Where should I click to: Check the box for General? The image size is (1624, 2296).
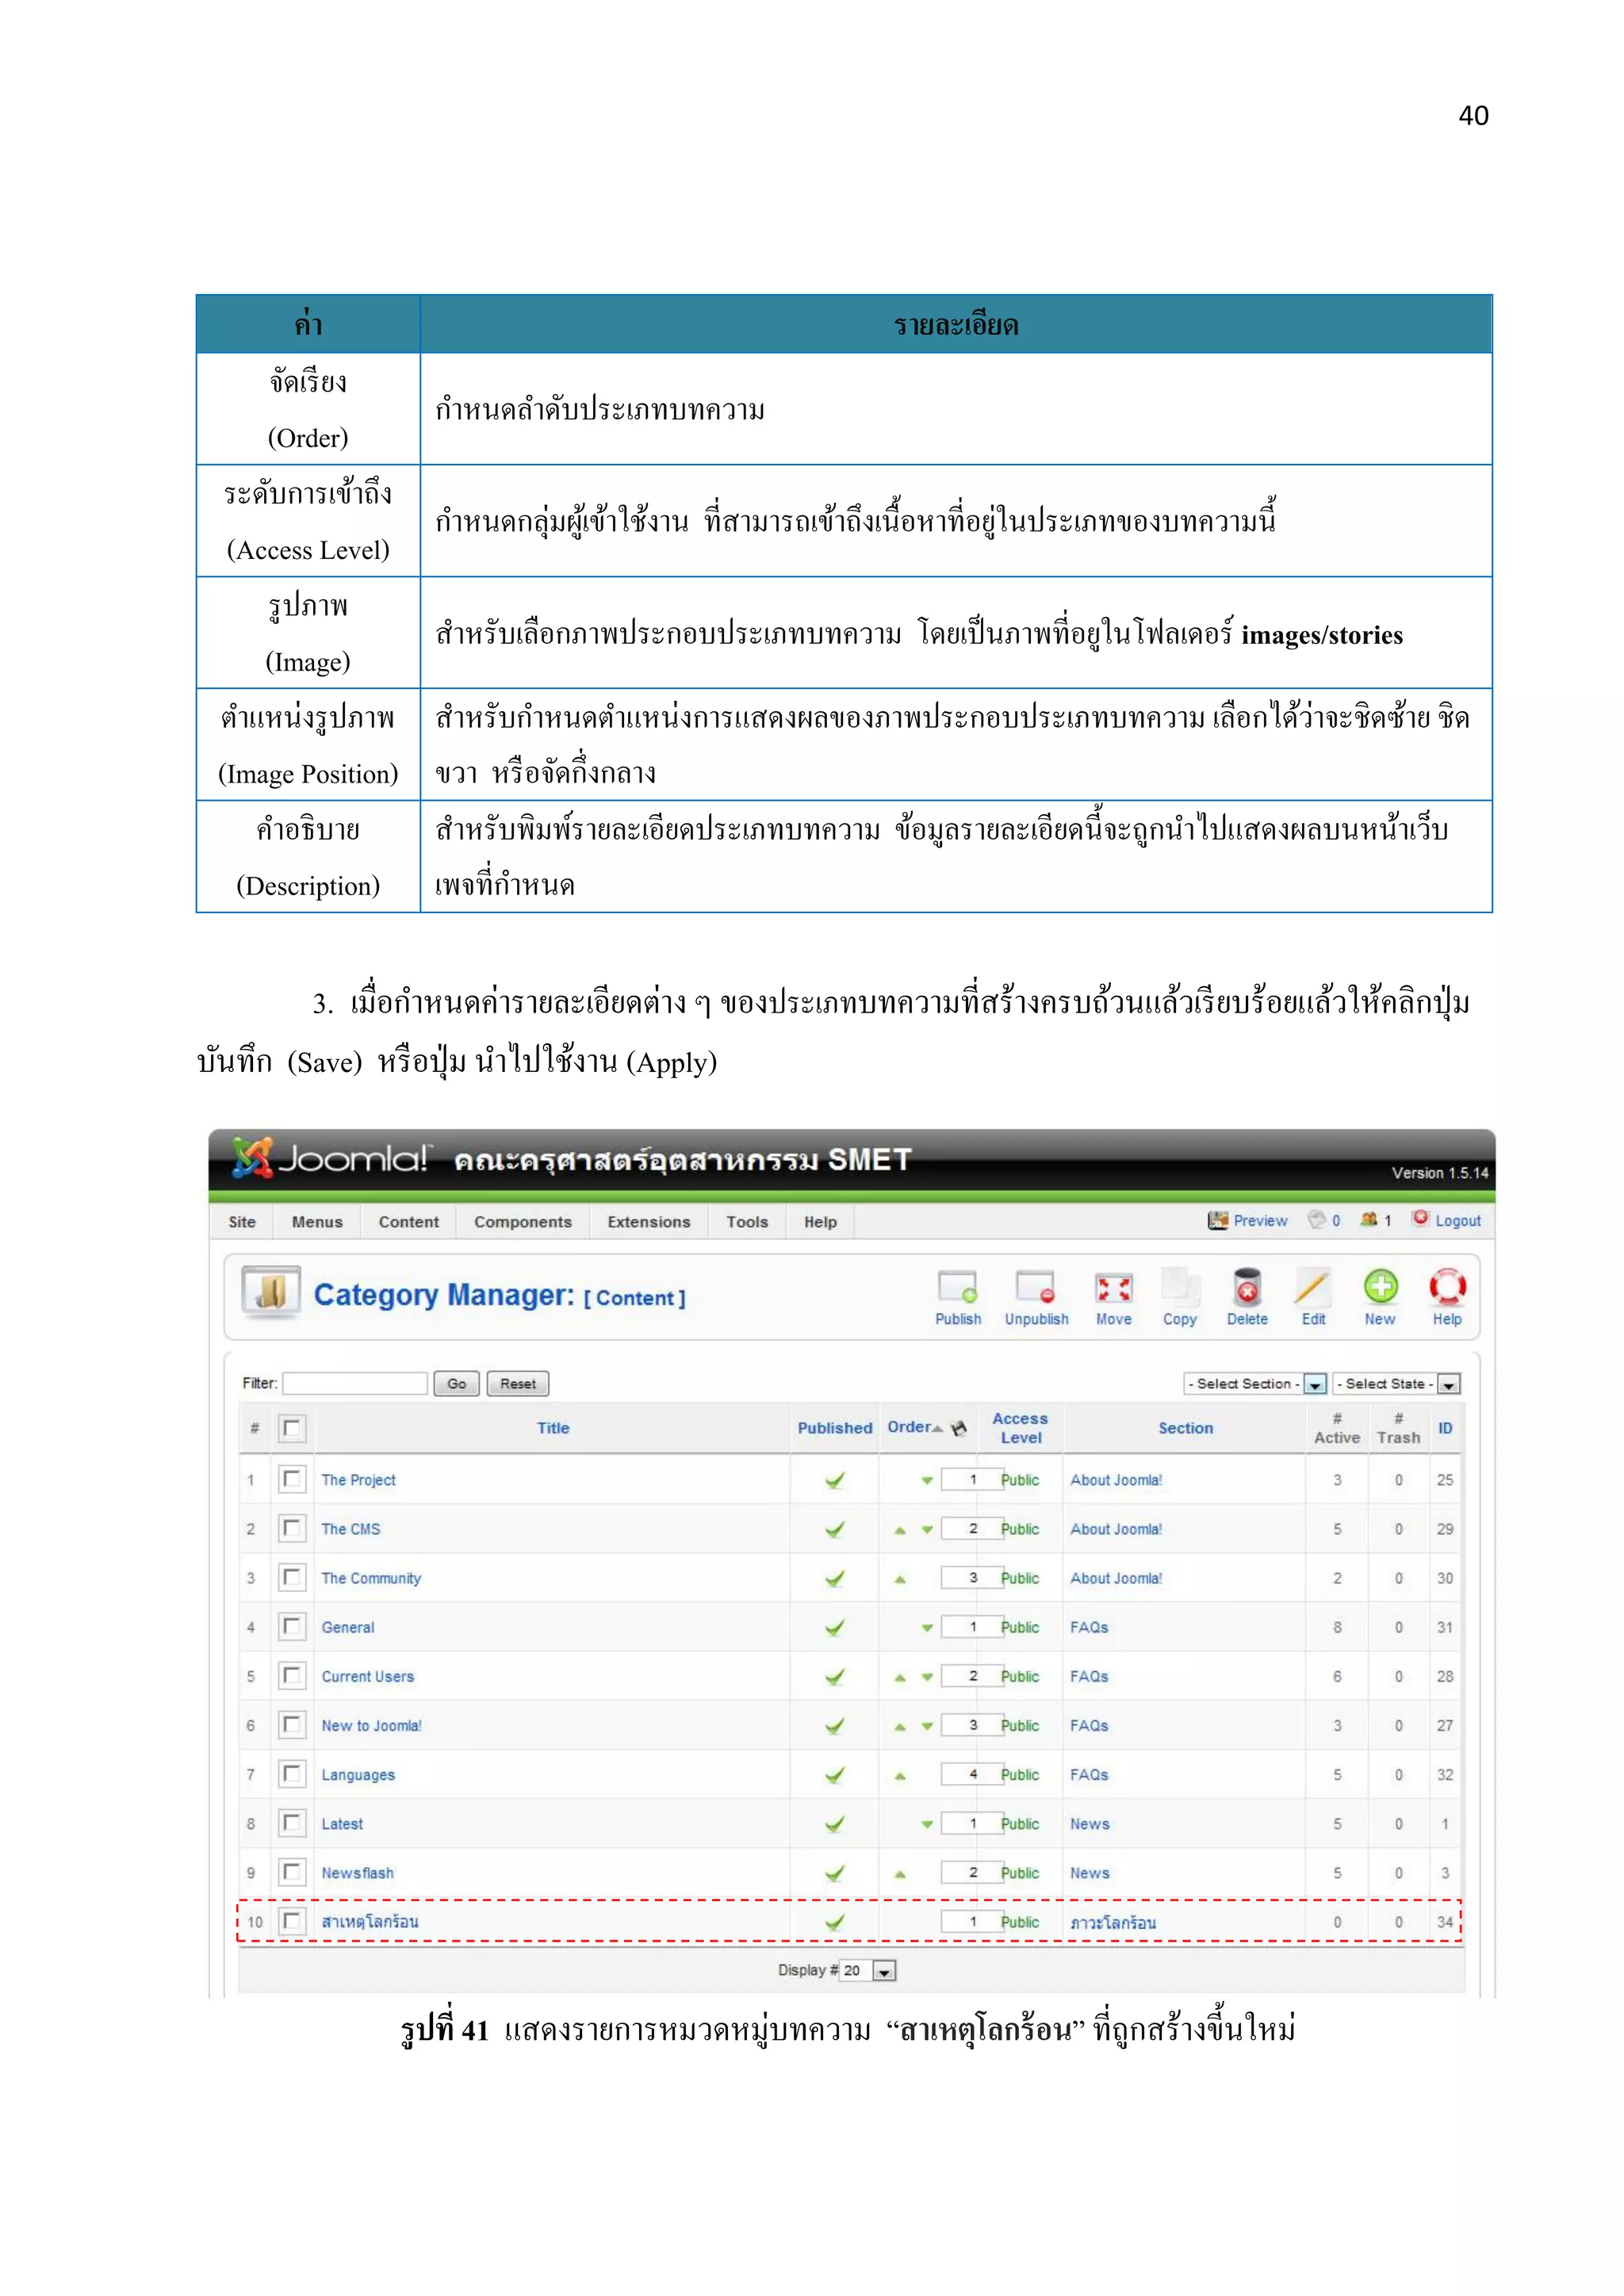click(291, 1626)
